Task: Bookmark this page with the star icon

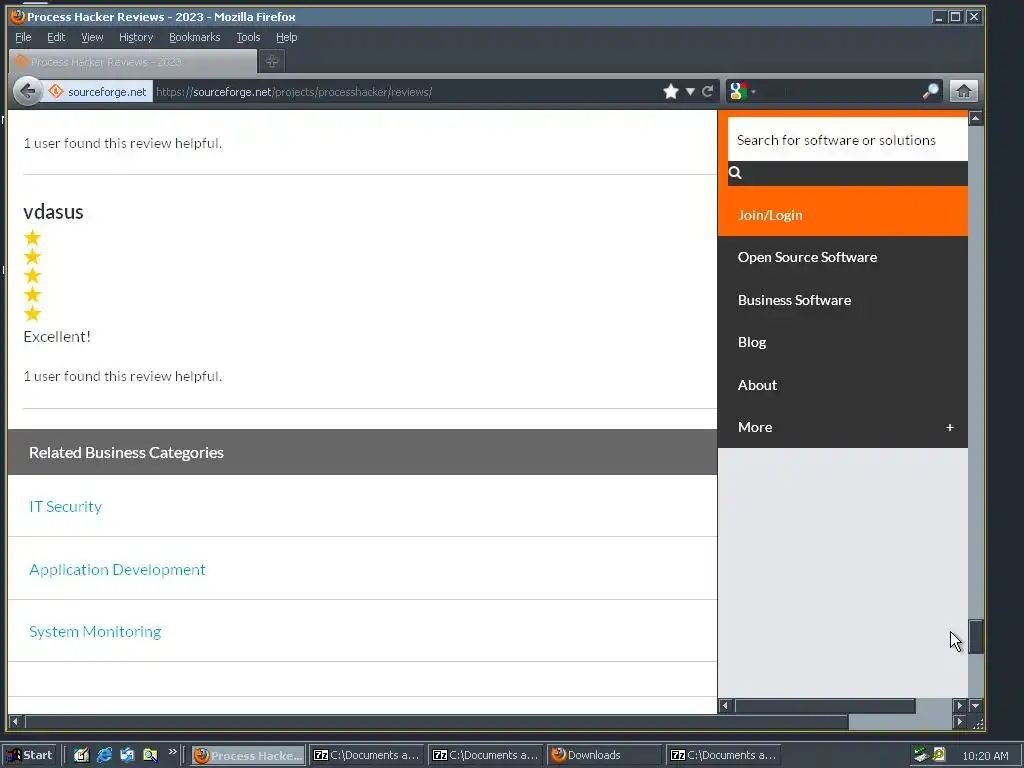Action: [671, 91]
